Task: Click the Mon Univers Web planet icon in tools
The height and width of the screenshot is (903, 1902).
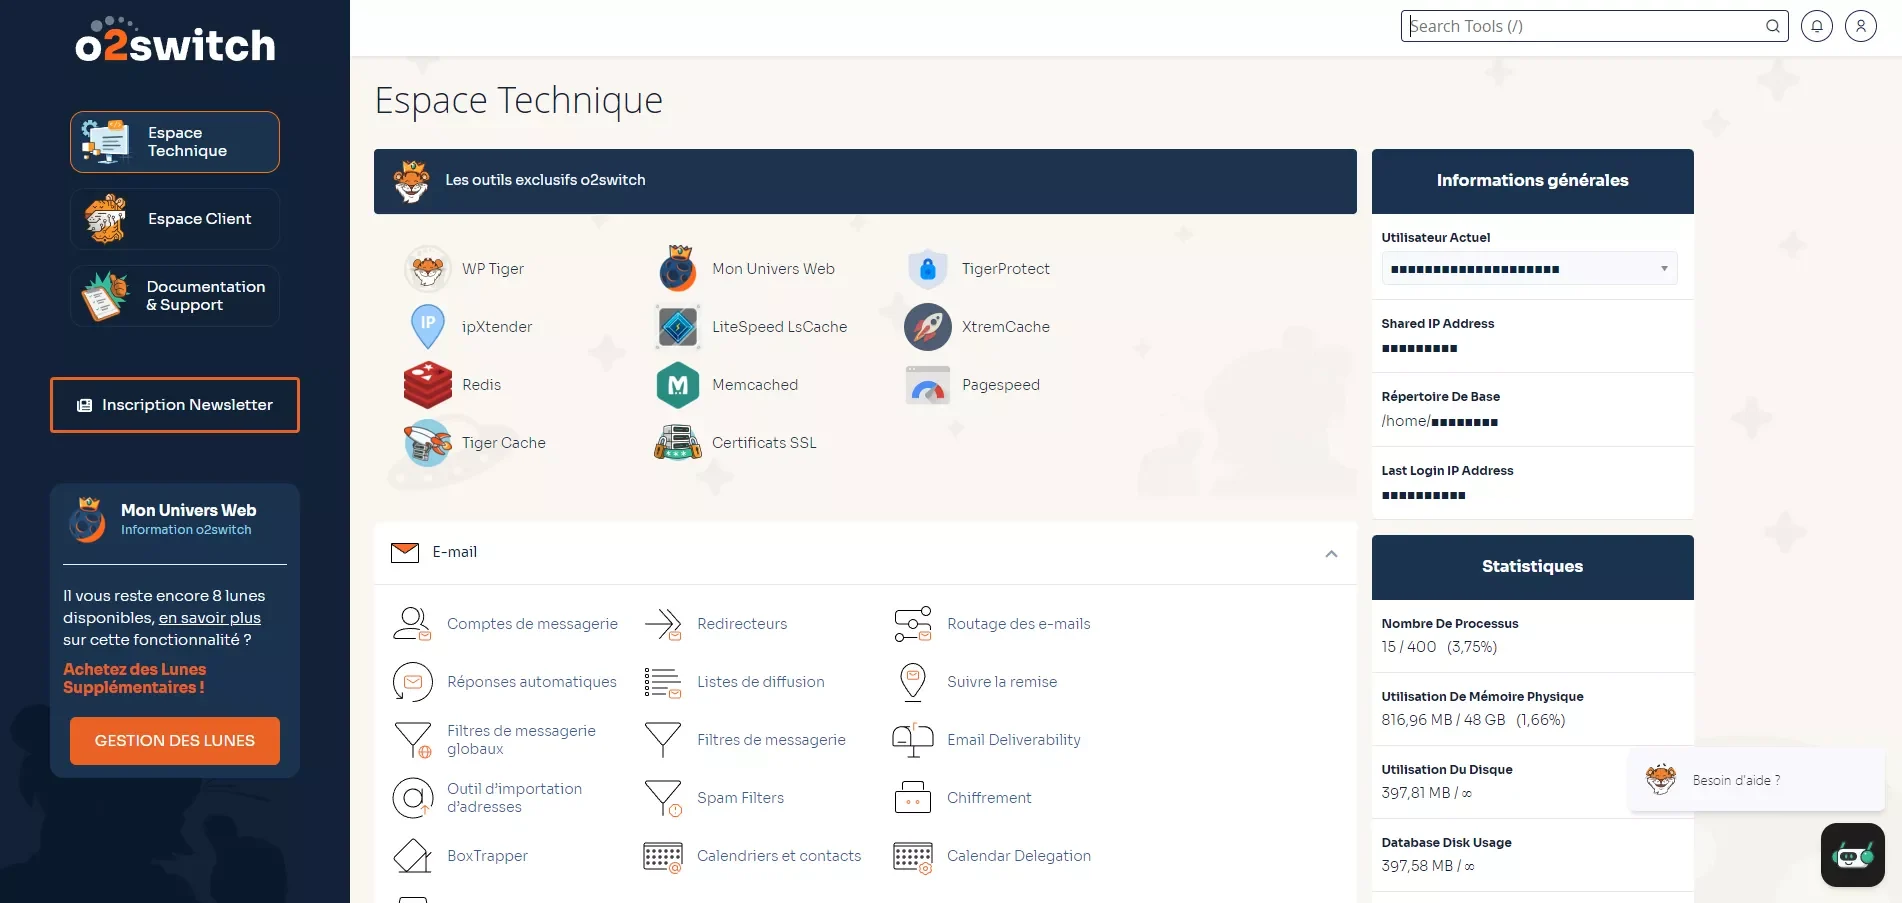Action: 678,269
